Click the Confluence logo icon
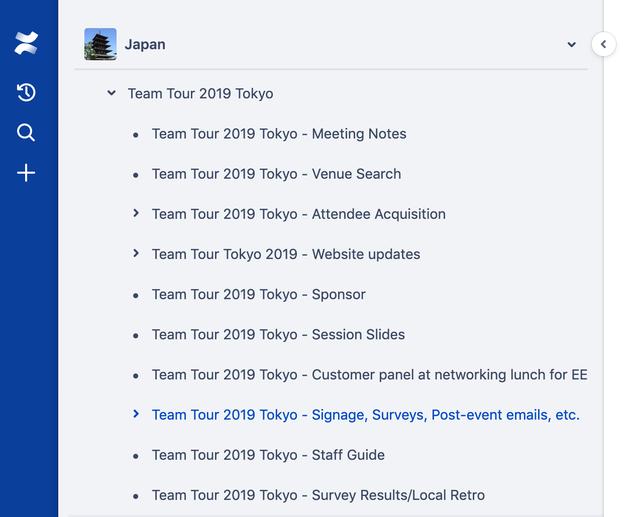 coord(26,43)
